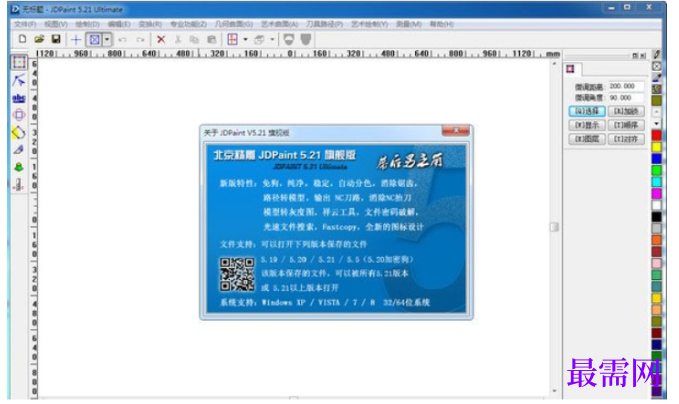Click the canvas vertical scrollbar down arrow
The image size is (679, 404).
point(554,391)
